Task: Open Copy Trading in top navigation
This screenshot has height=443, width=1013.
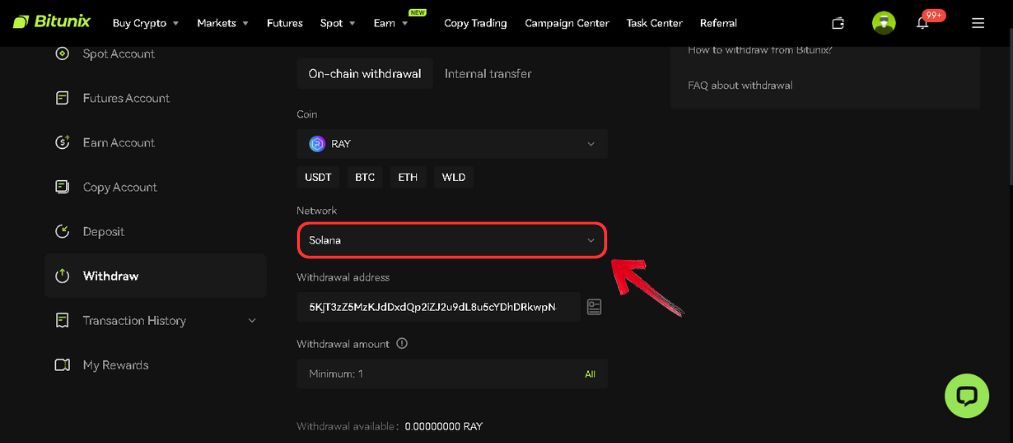Action: (475, 23)
